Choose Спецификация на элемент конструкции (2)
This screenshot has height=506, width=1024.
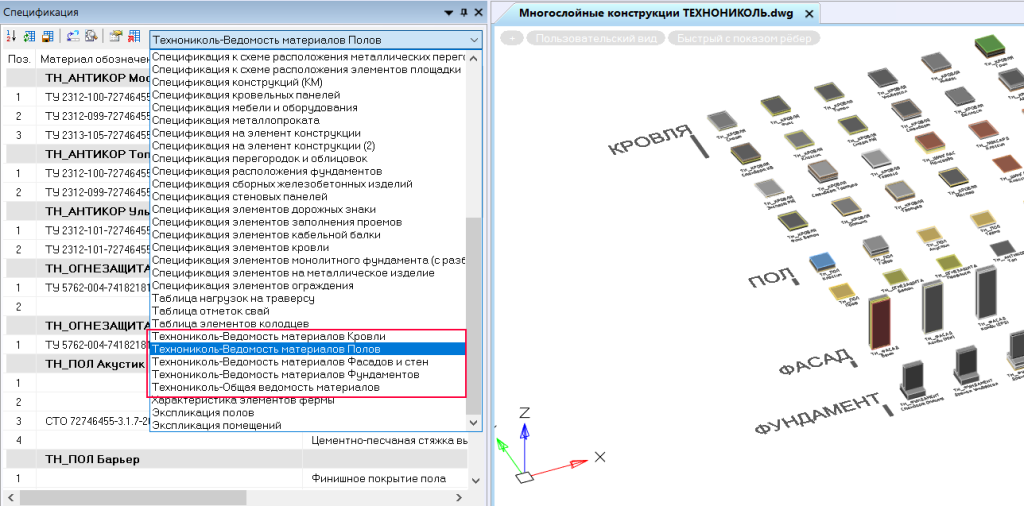308,146
